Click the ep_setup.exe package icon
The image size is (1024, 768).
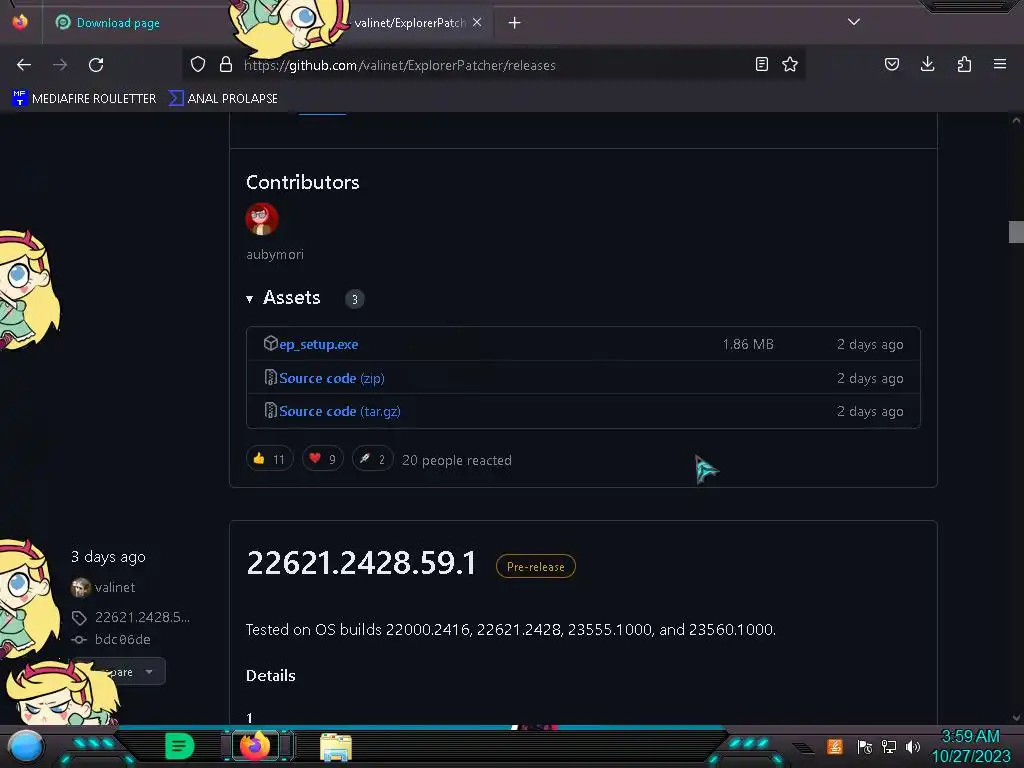pos(270,344)
